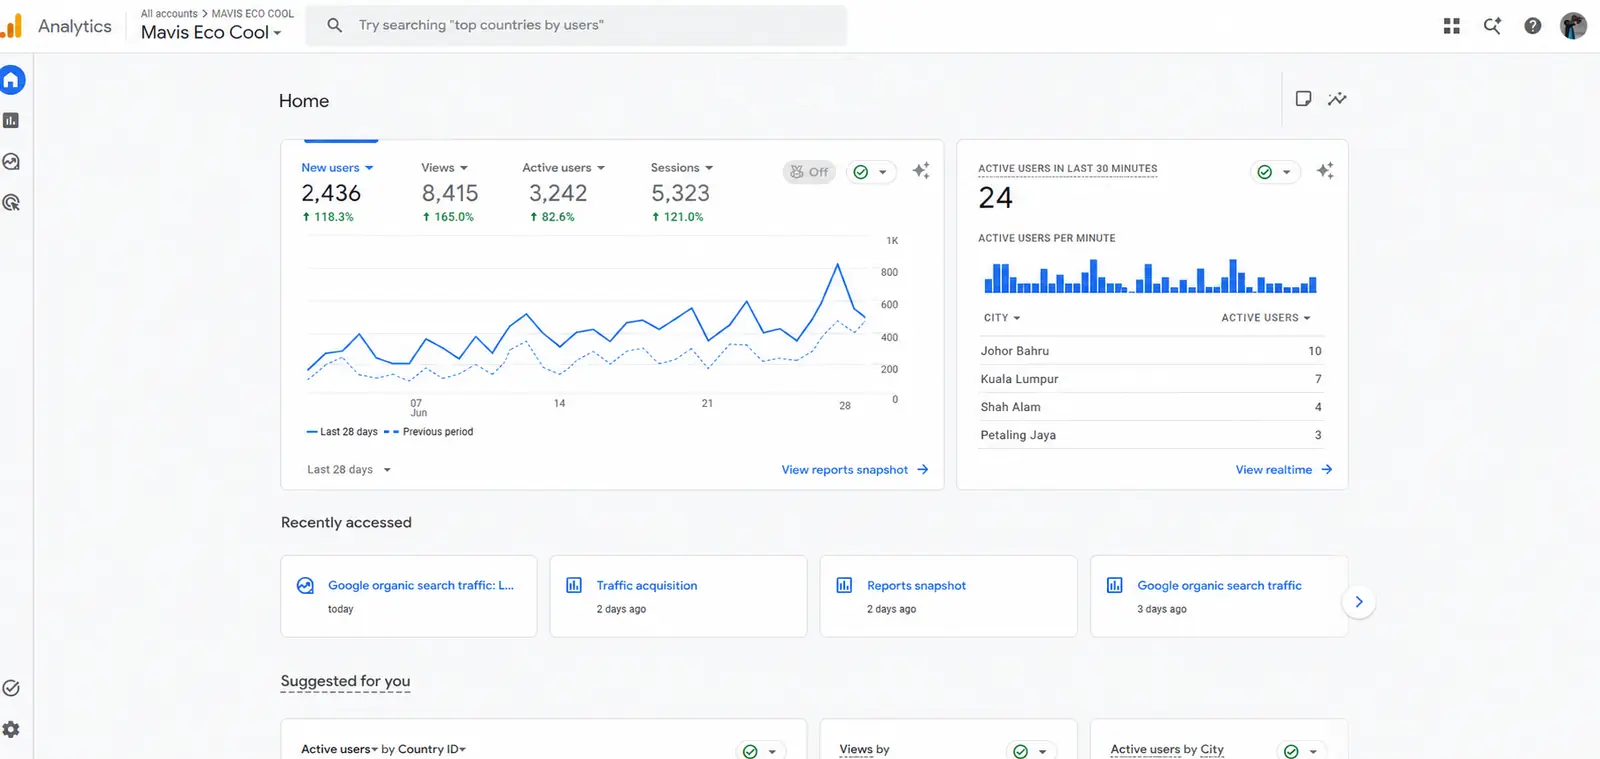Show next recently accessed cards arrow
This screenshot has height=759, width=1600.
pyautogui.click(x=1358, y=601)
